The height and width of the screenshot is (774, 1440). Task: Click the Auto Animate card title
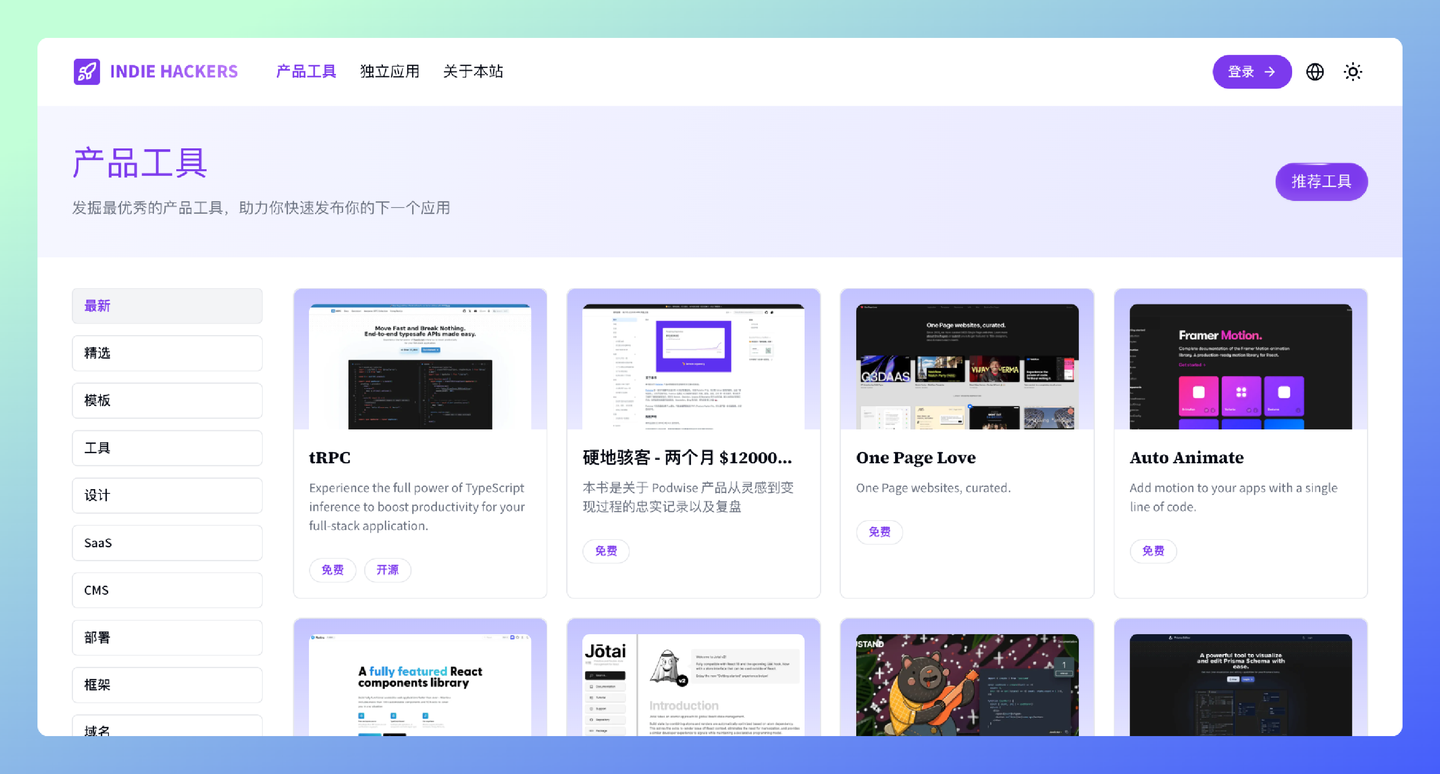1187,458
